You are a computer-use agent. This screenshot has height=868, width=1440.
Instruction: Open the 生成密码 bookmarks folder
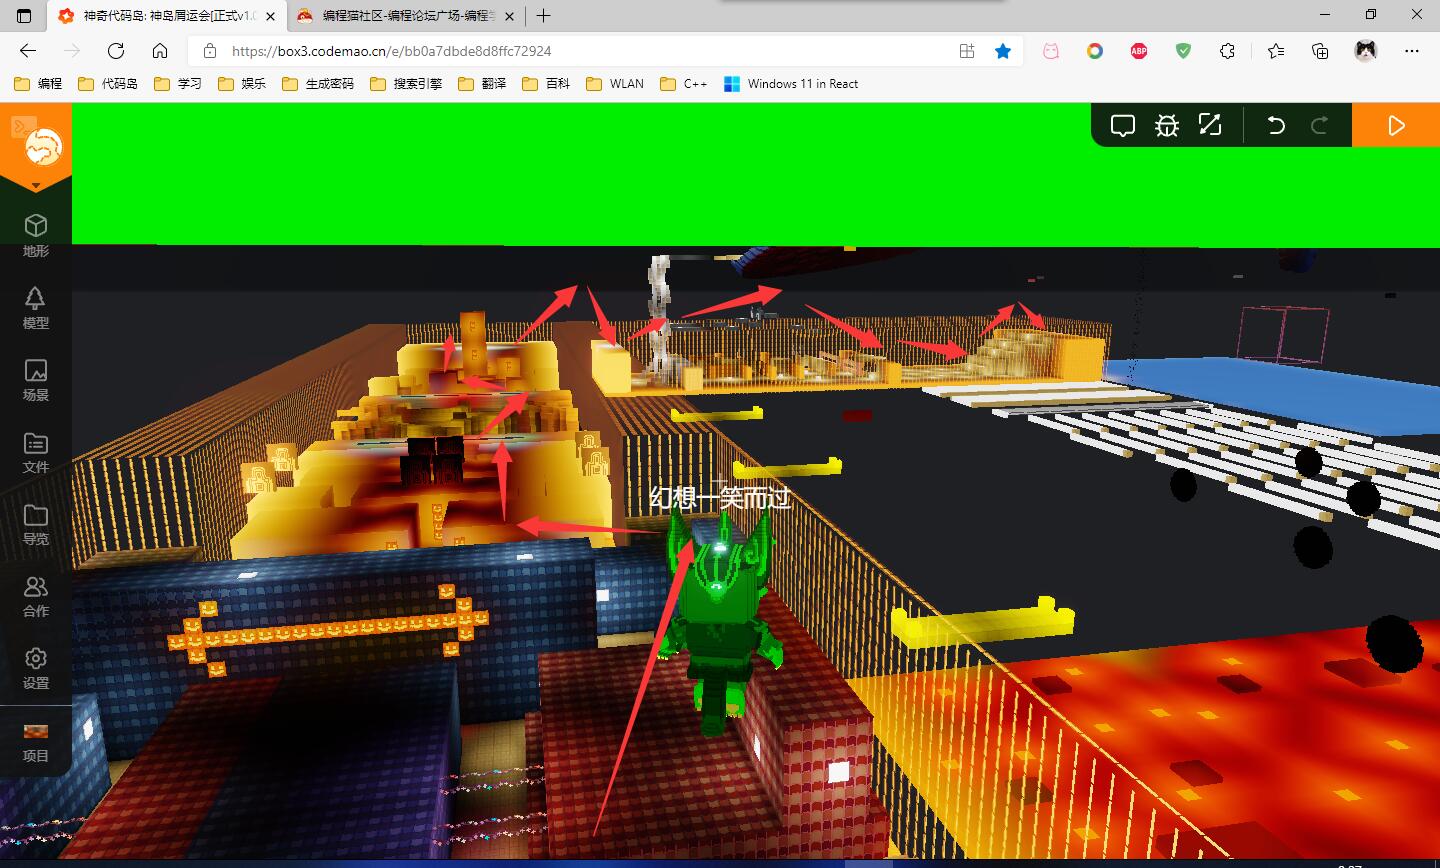[318, 84]
